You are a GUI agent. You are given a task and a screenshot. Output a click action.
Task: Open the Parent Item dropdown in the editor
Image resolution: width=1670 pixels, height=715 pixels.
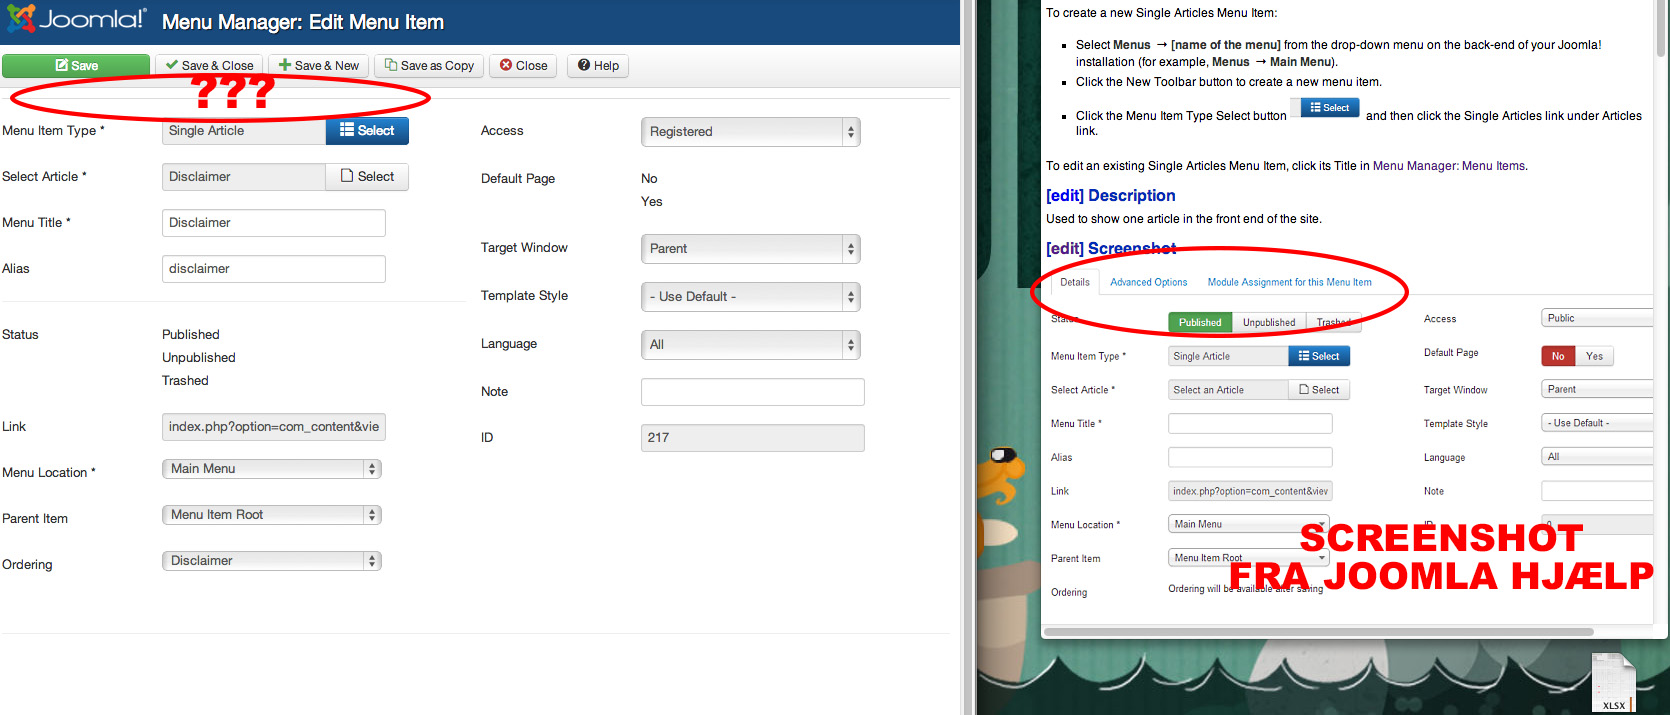tap(272, 515)
